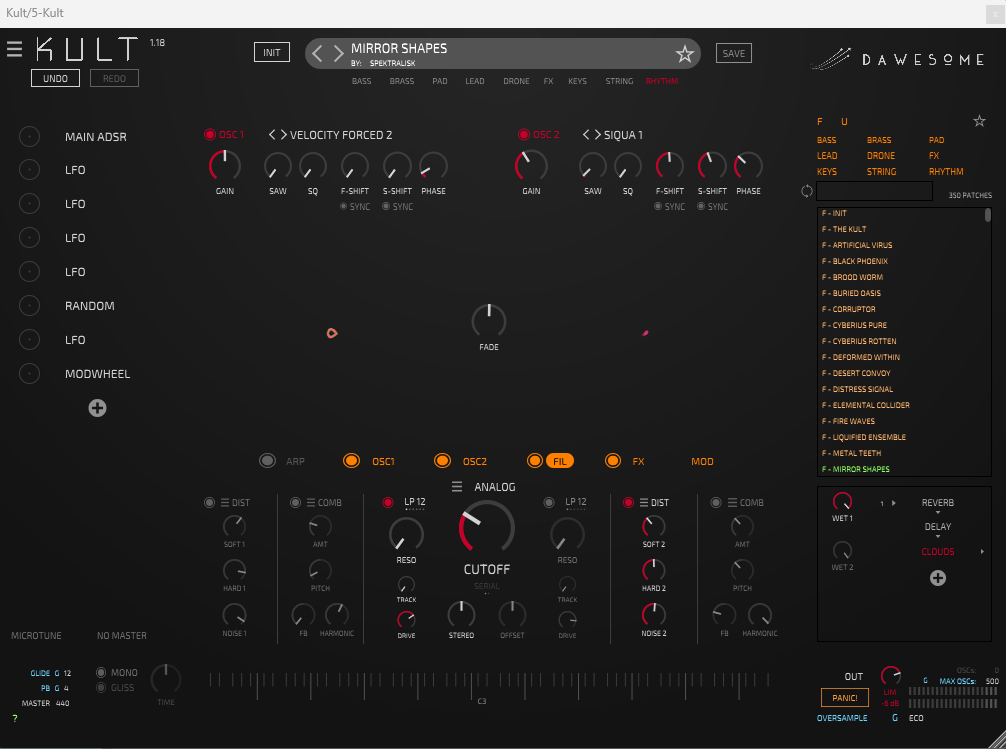Viewport: 1006px width, 749px height.
Task: Switch to the OSC1 tab
Action: coord(383,461)
